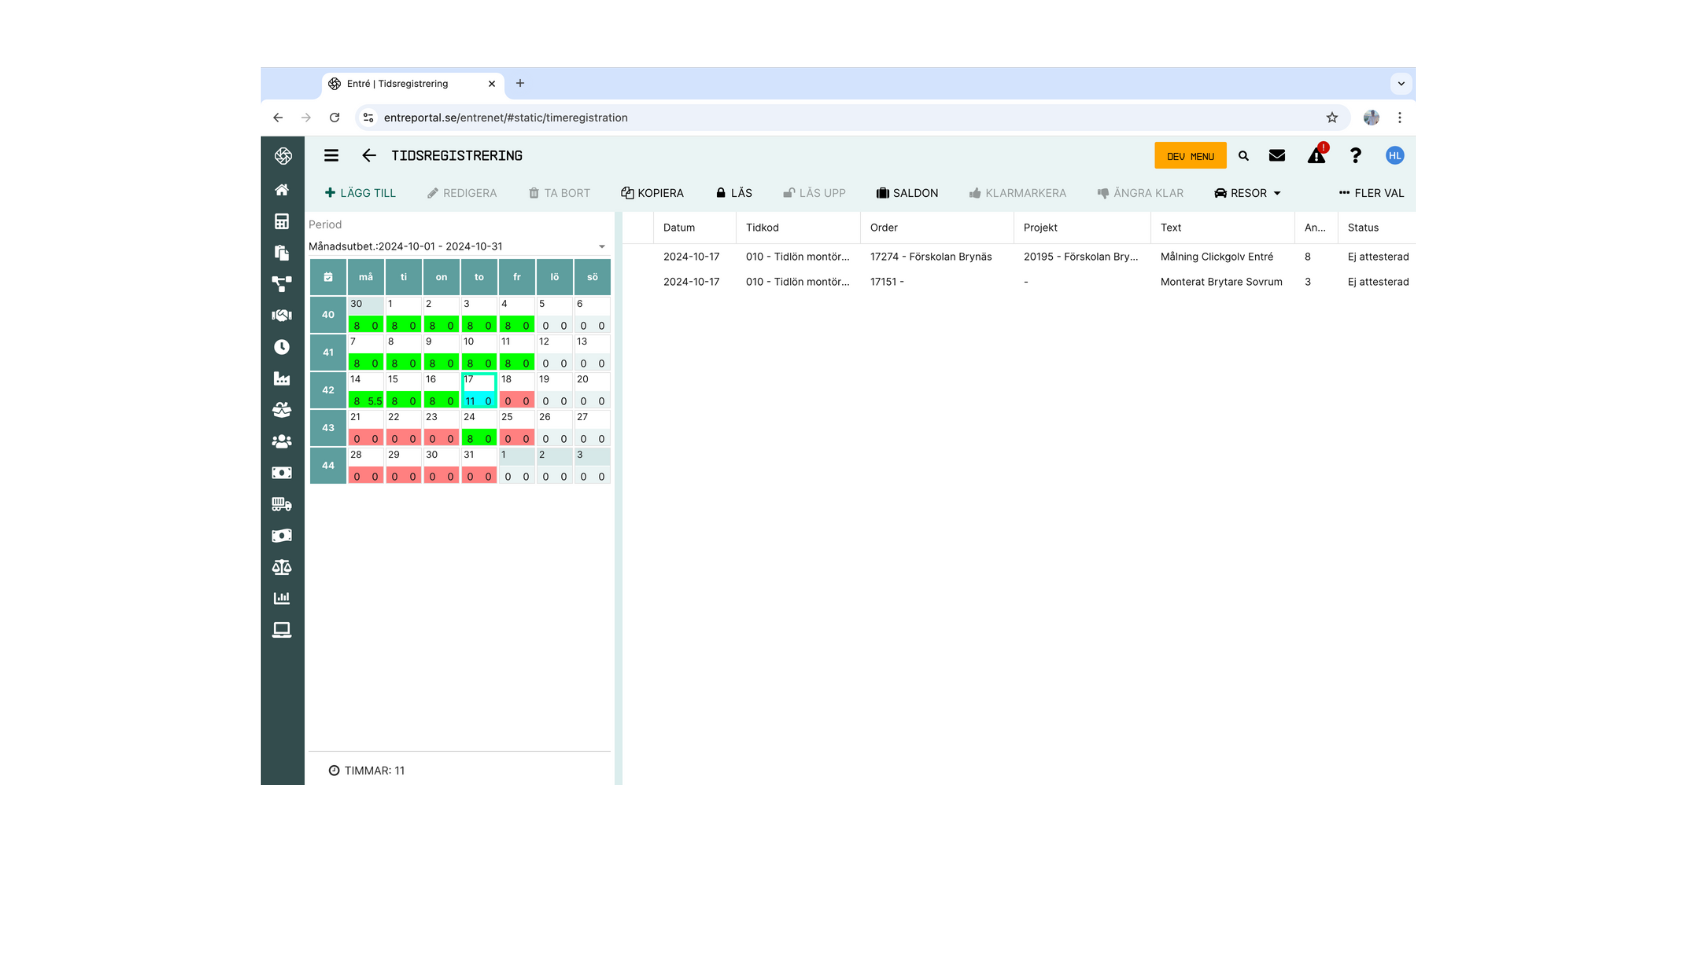Open the home icon in sidebar
The height and width of the screenshot is (960, 1708).
[282, 190]
